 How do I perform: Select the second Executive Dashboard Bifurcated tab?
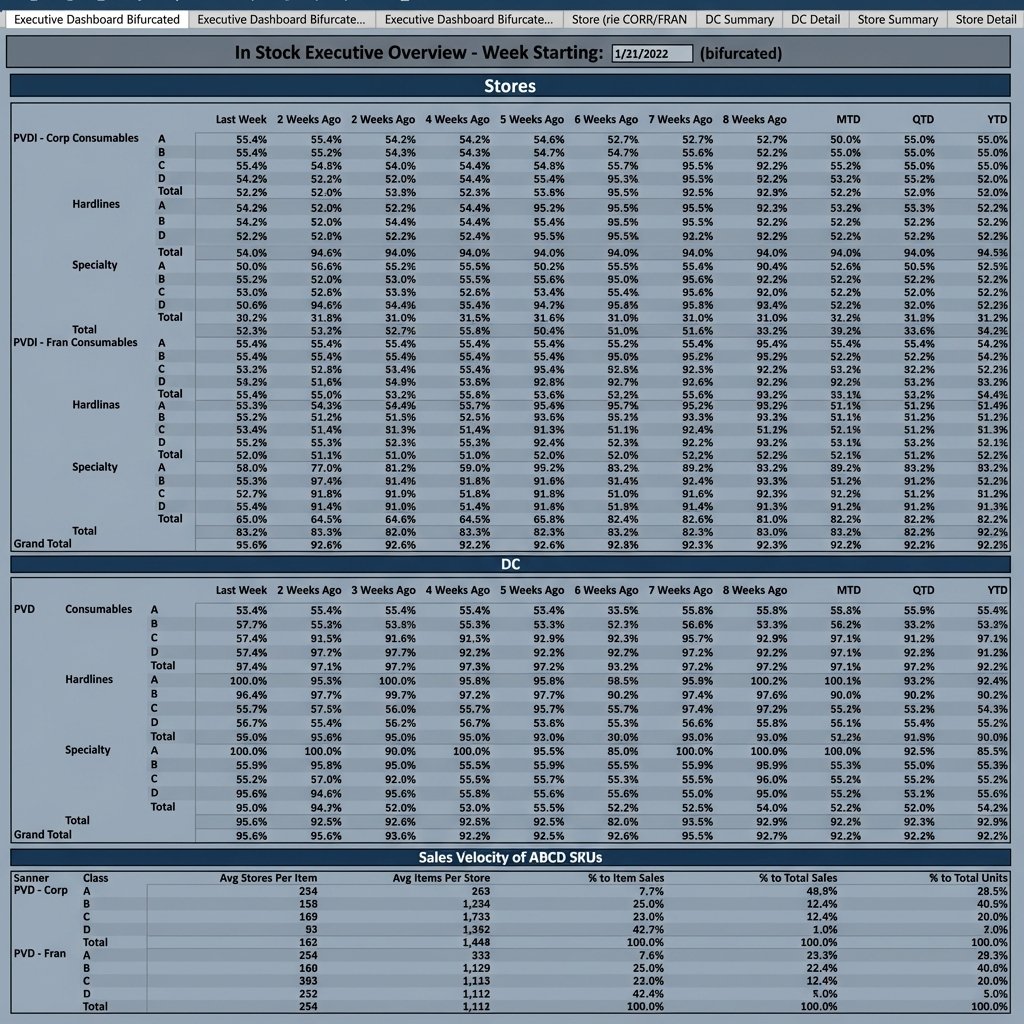point(284,18)
